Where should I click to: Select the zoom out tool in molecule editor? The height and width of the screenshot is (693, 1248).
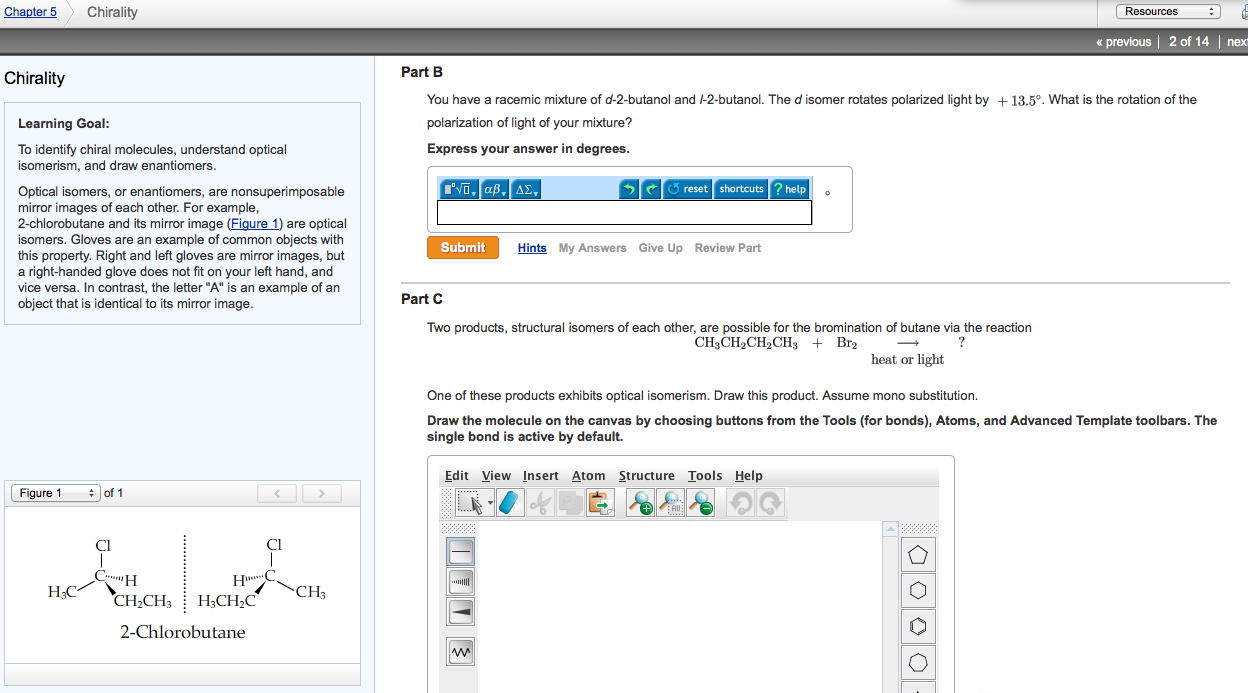pos(699,502)
